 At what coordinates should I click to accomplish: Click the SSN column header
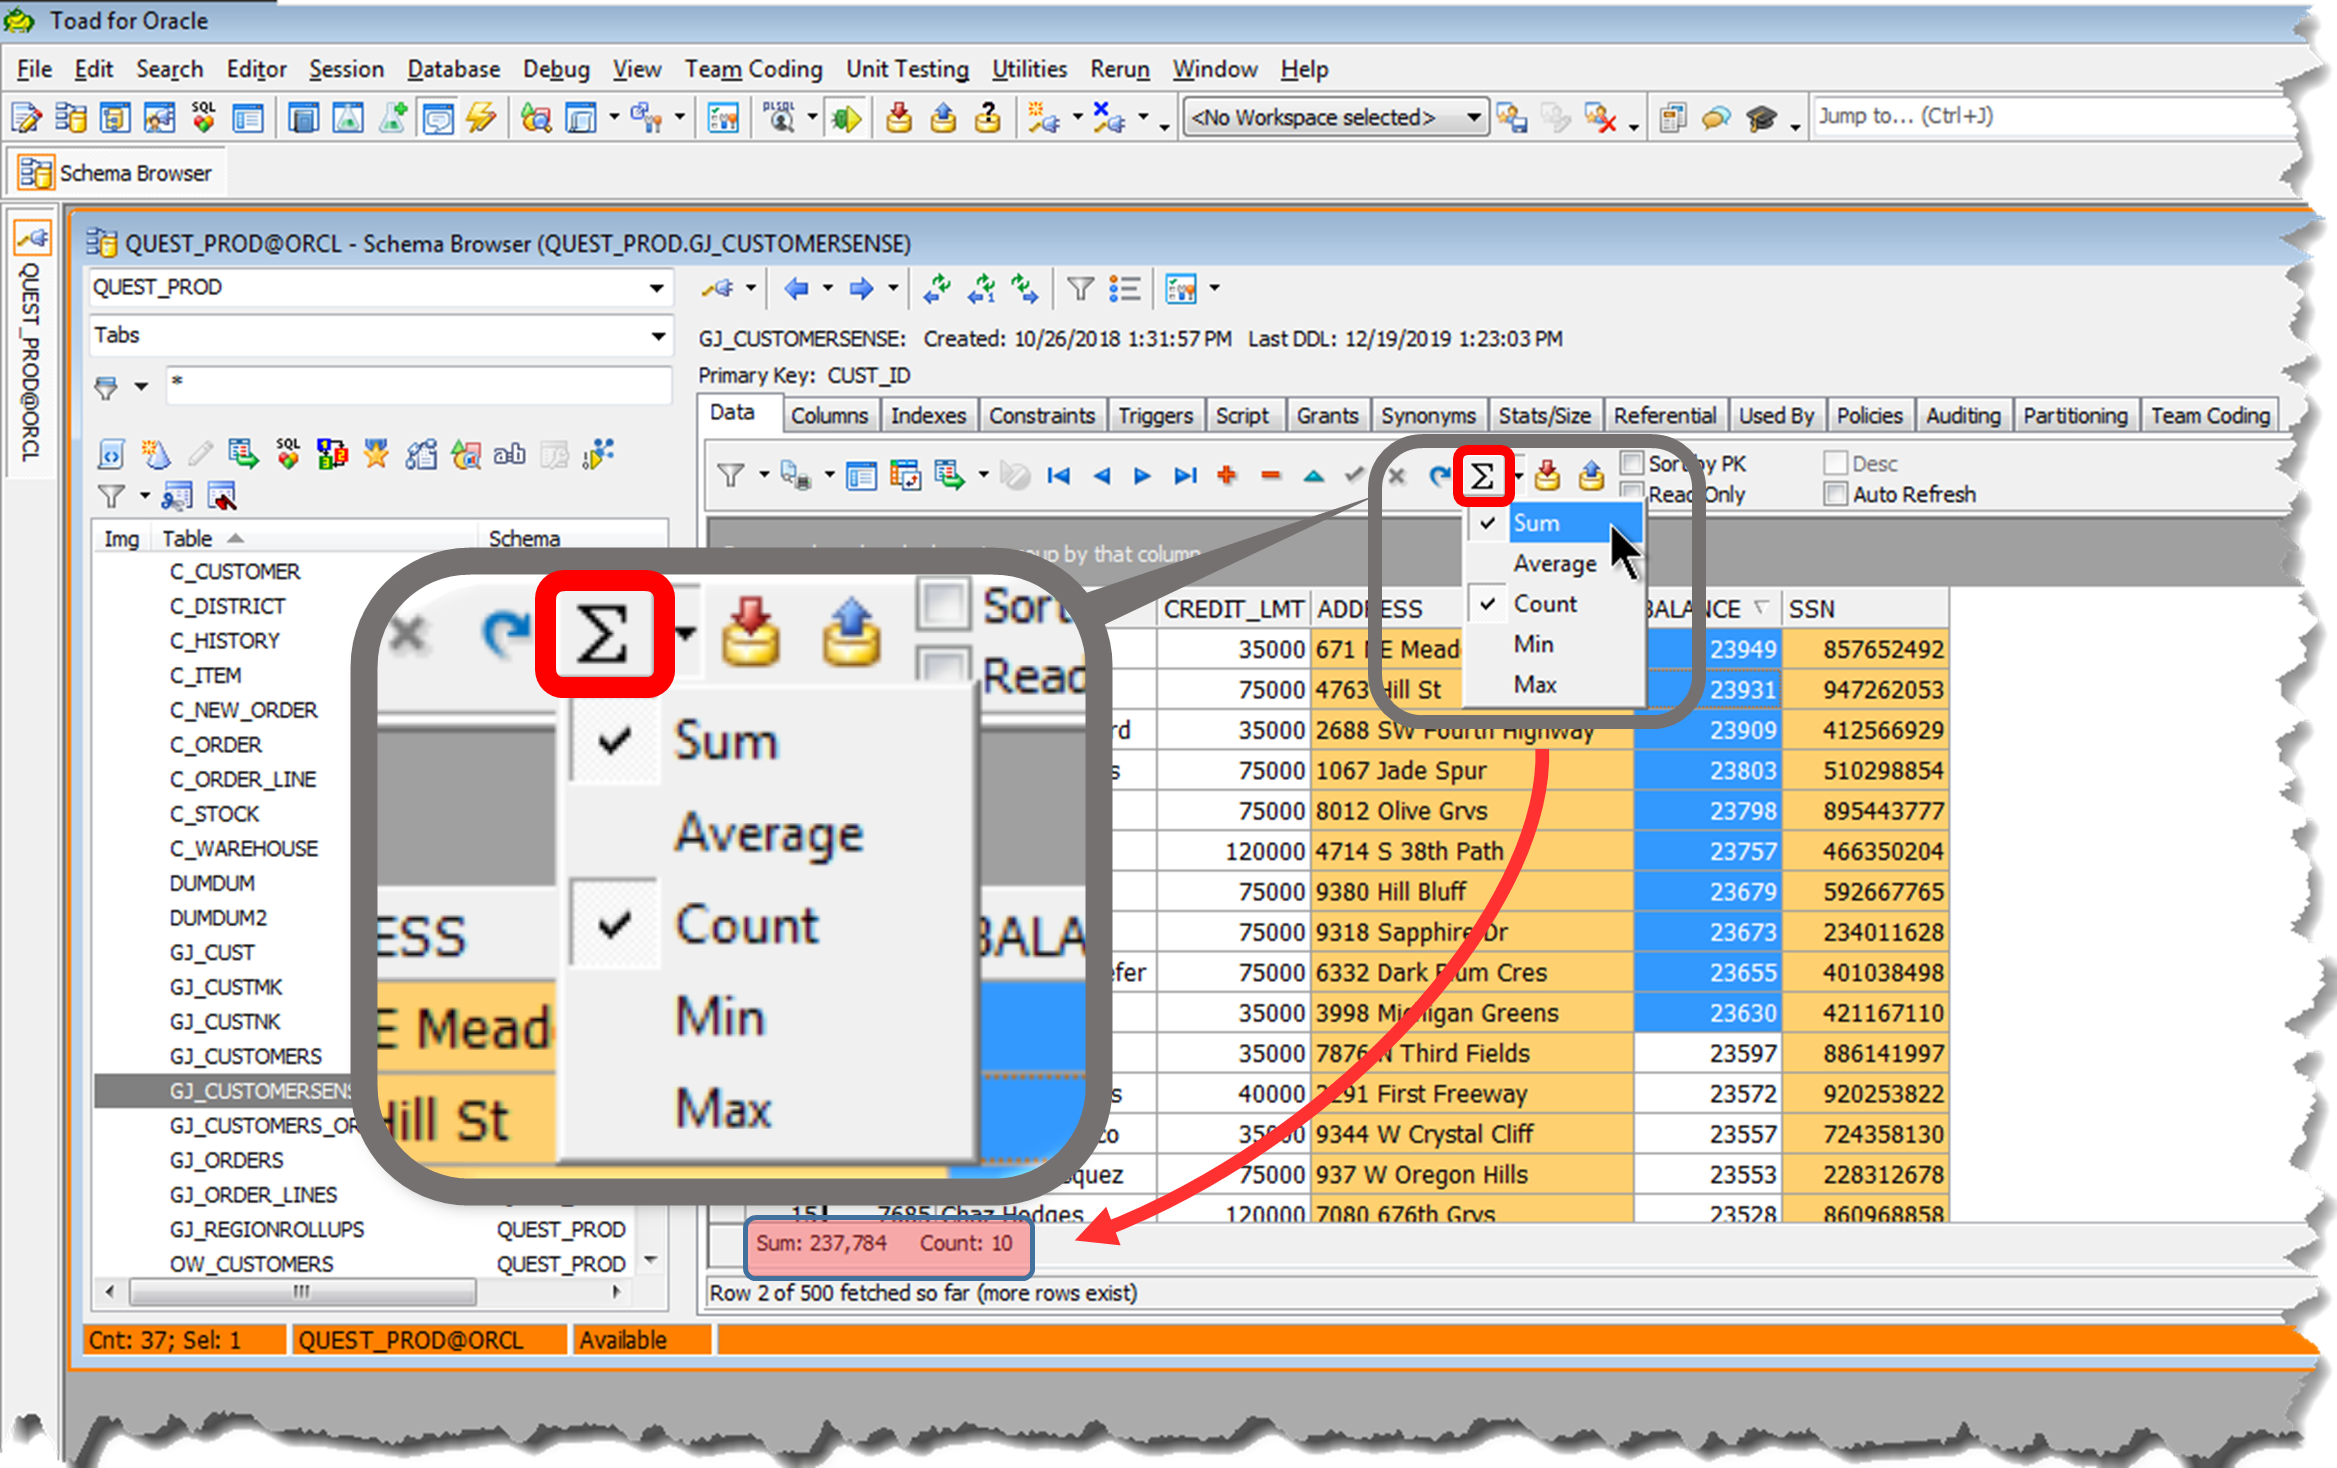coord(1864,609)
